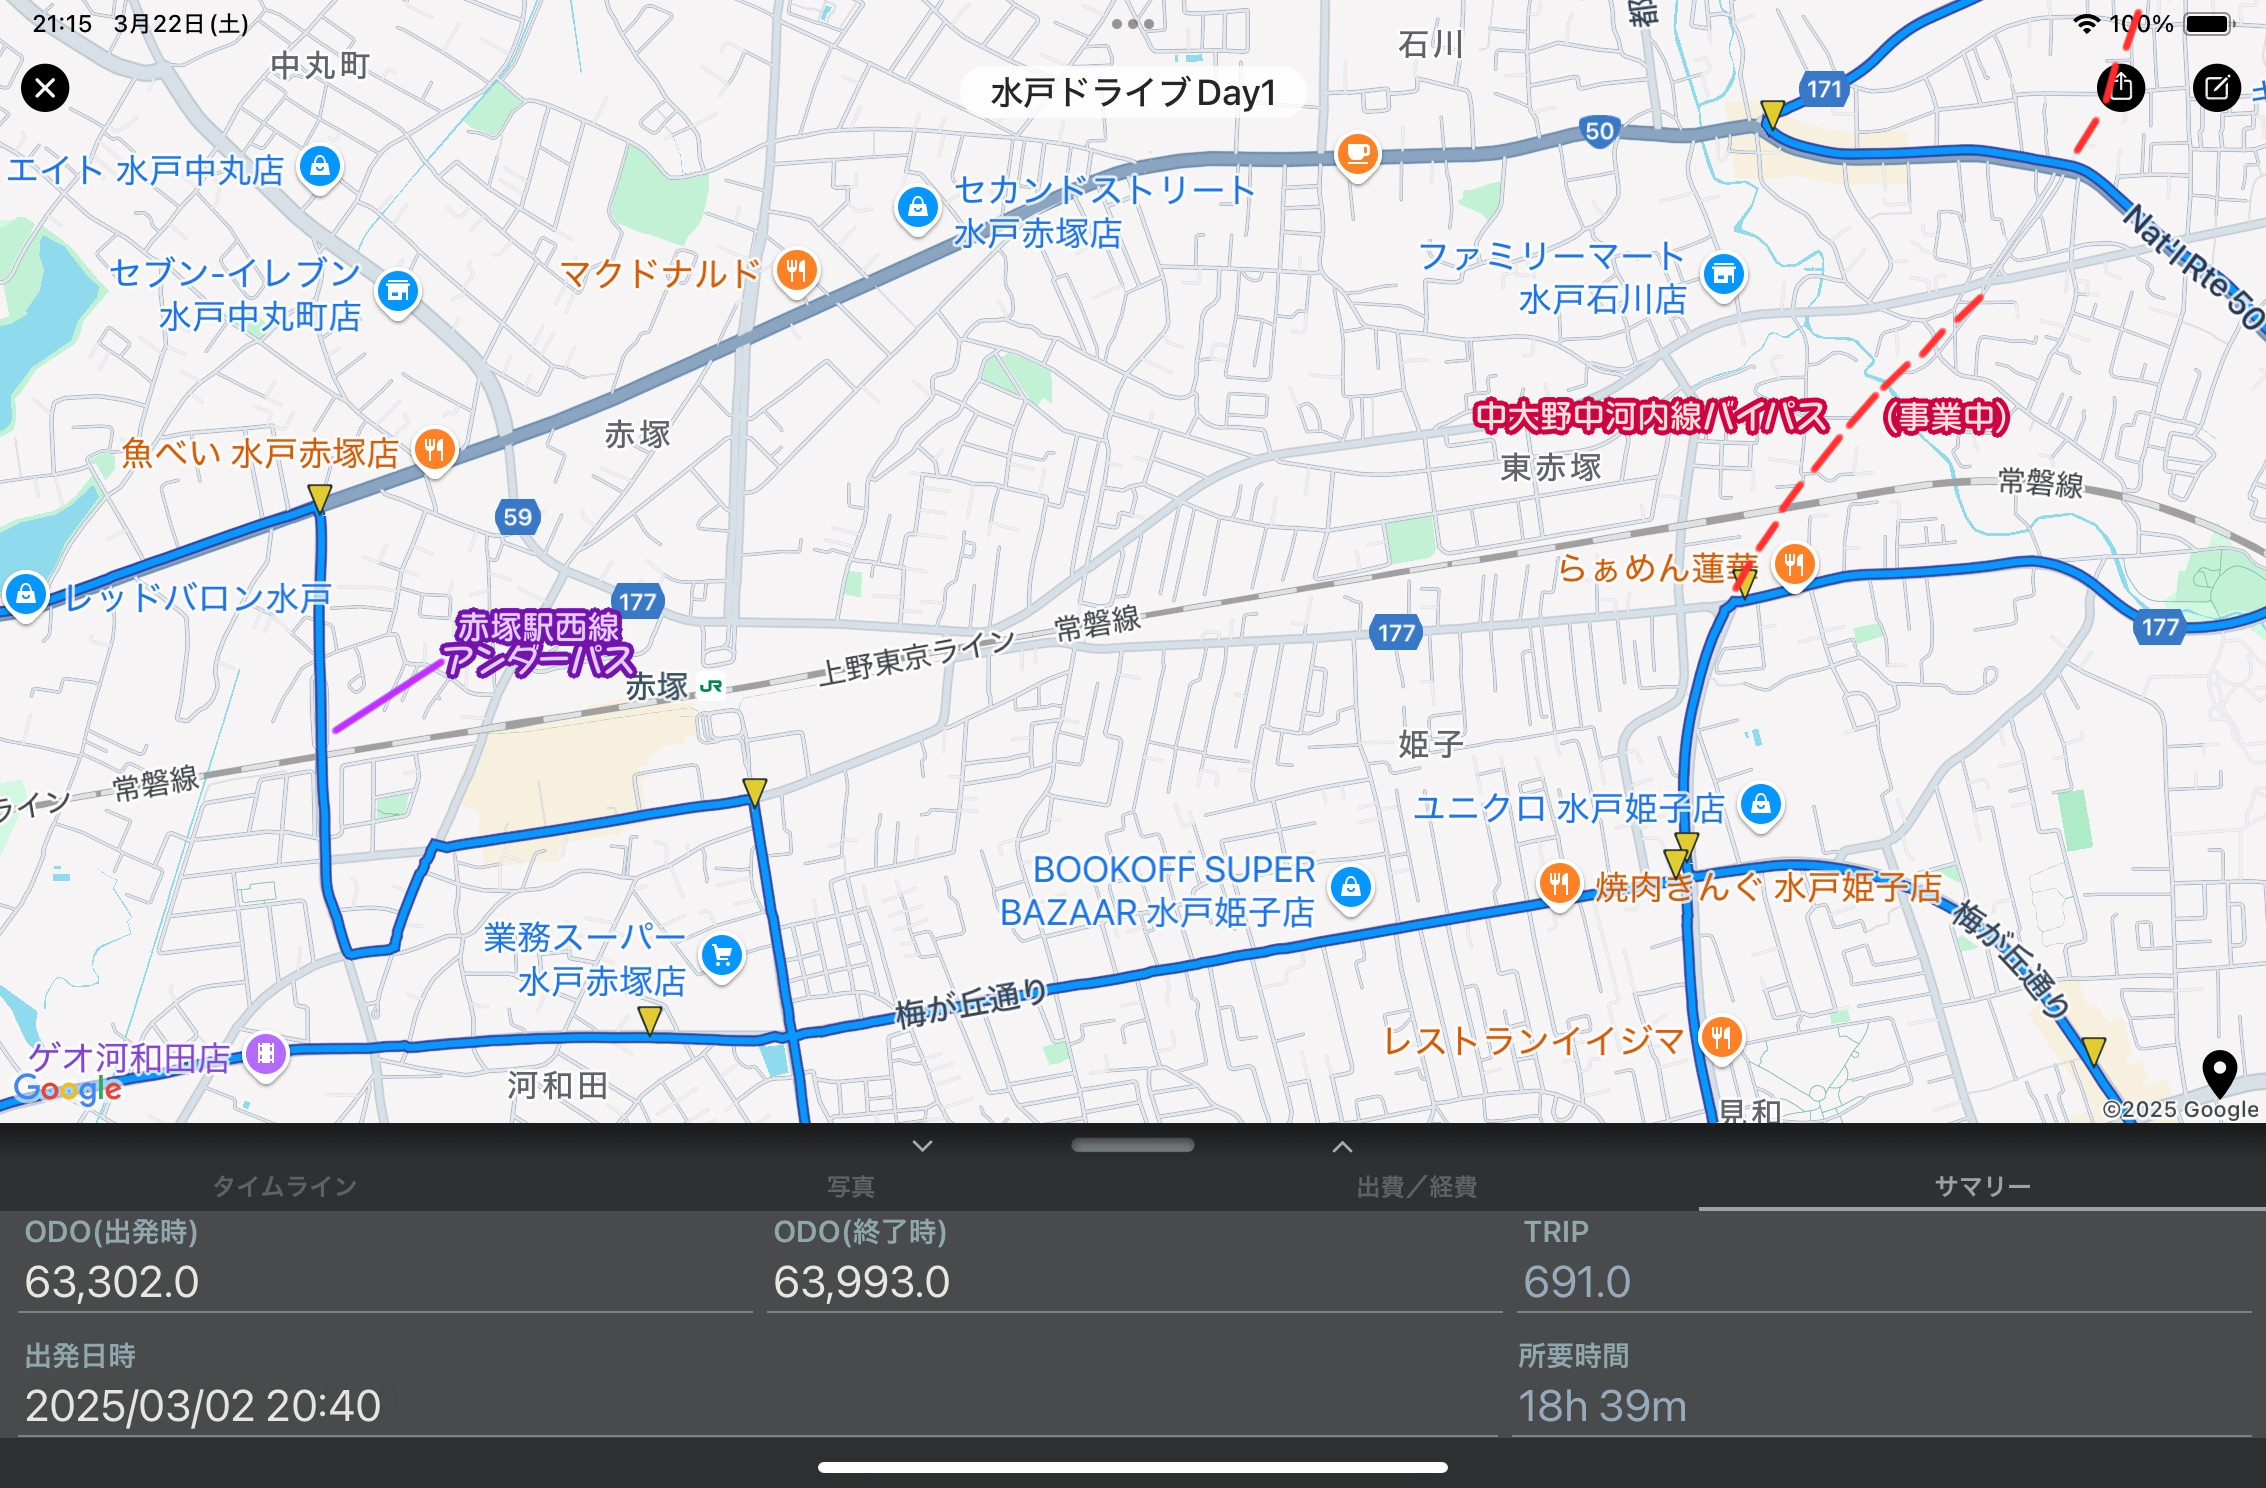Viewport: 2266px width, 1488px height.
Task: Tap the orange cafe cup pin
Action: point(1358,155)
